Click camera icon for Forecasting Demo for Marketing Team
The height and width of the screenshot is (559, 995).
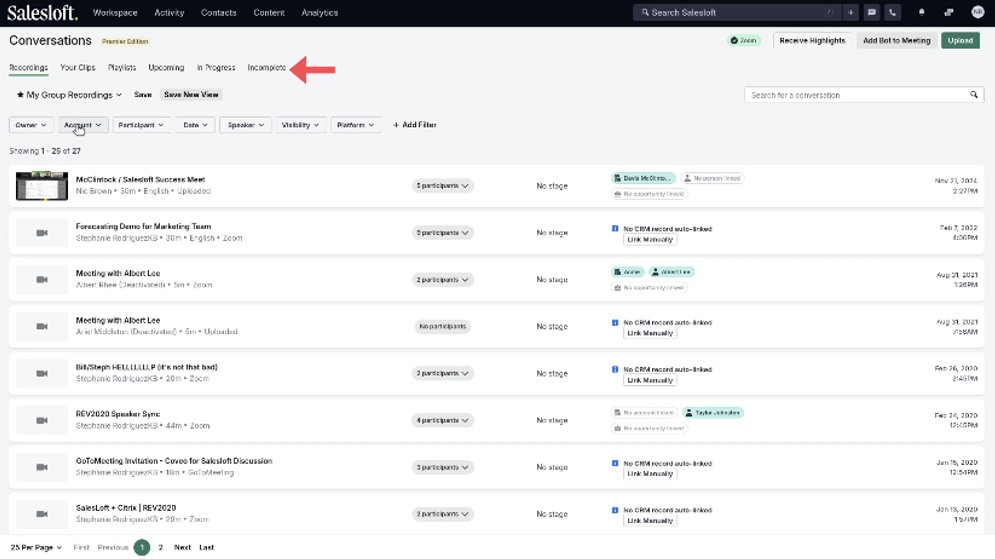(42, 233)
